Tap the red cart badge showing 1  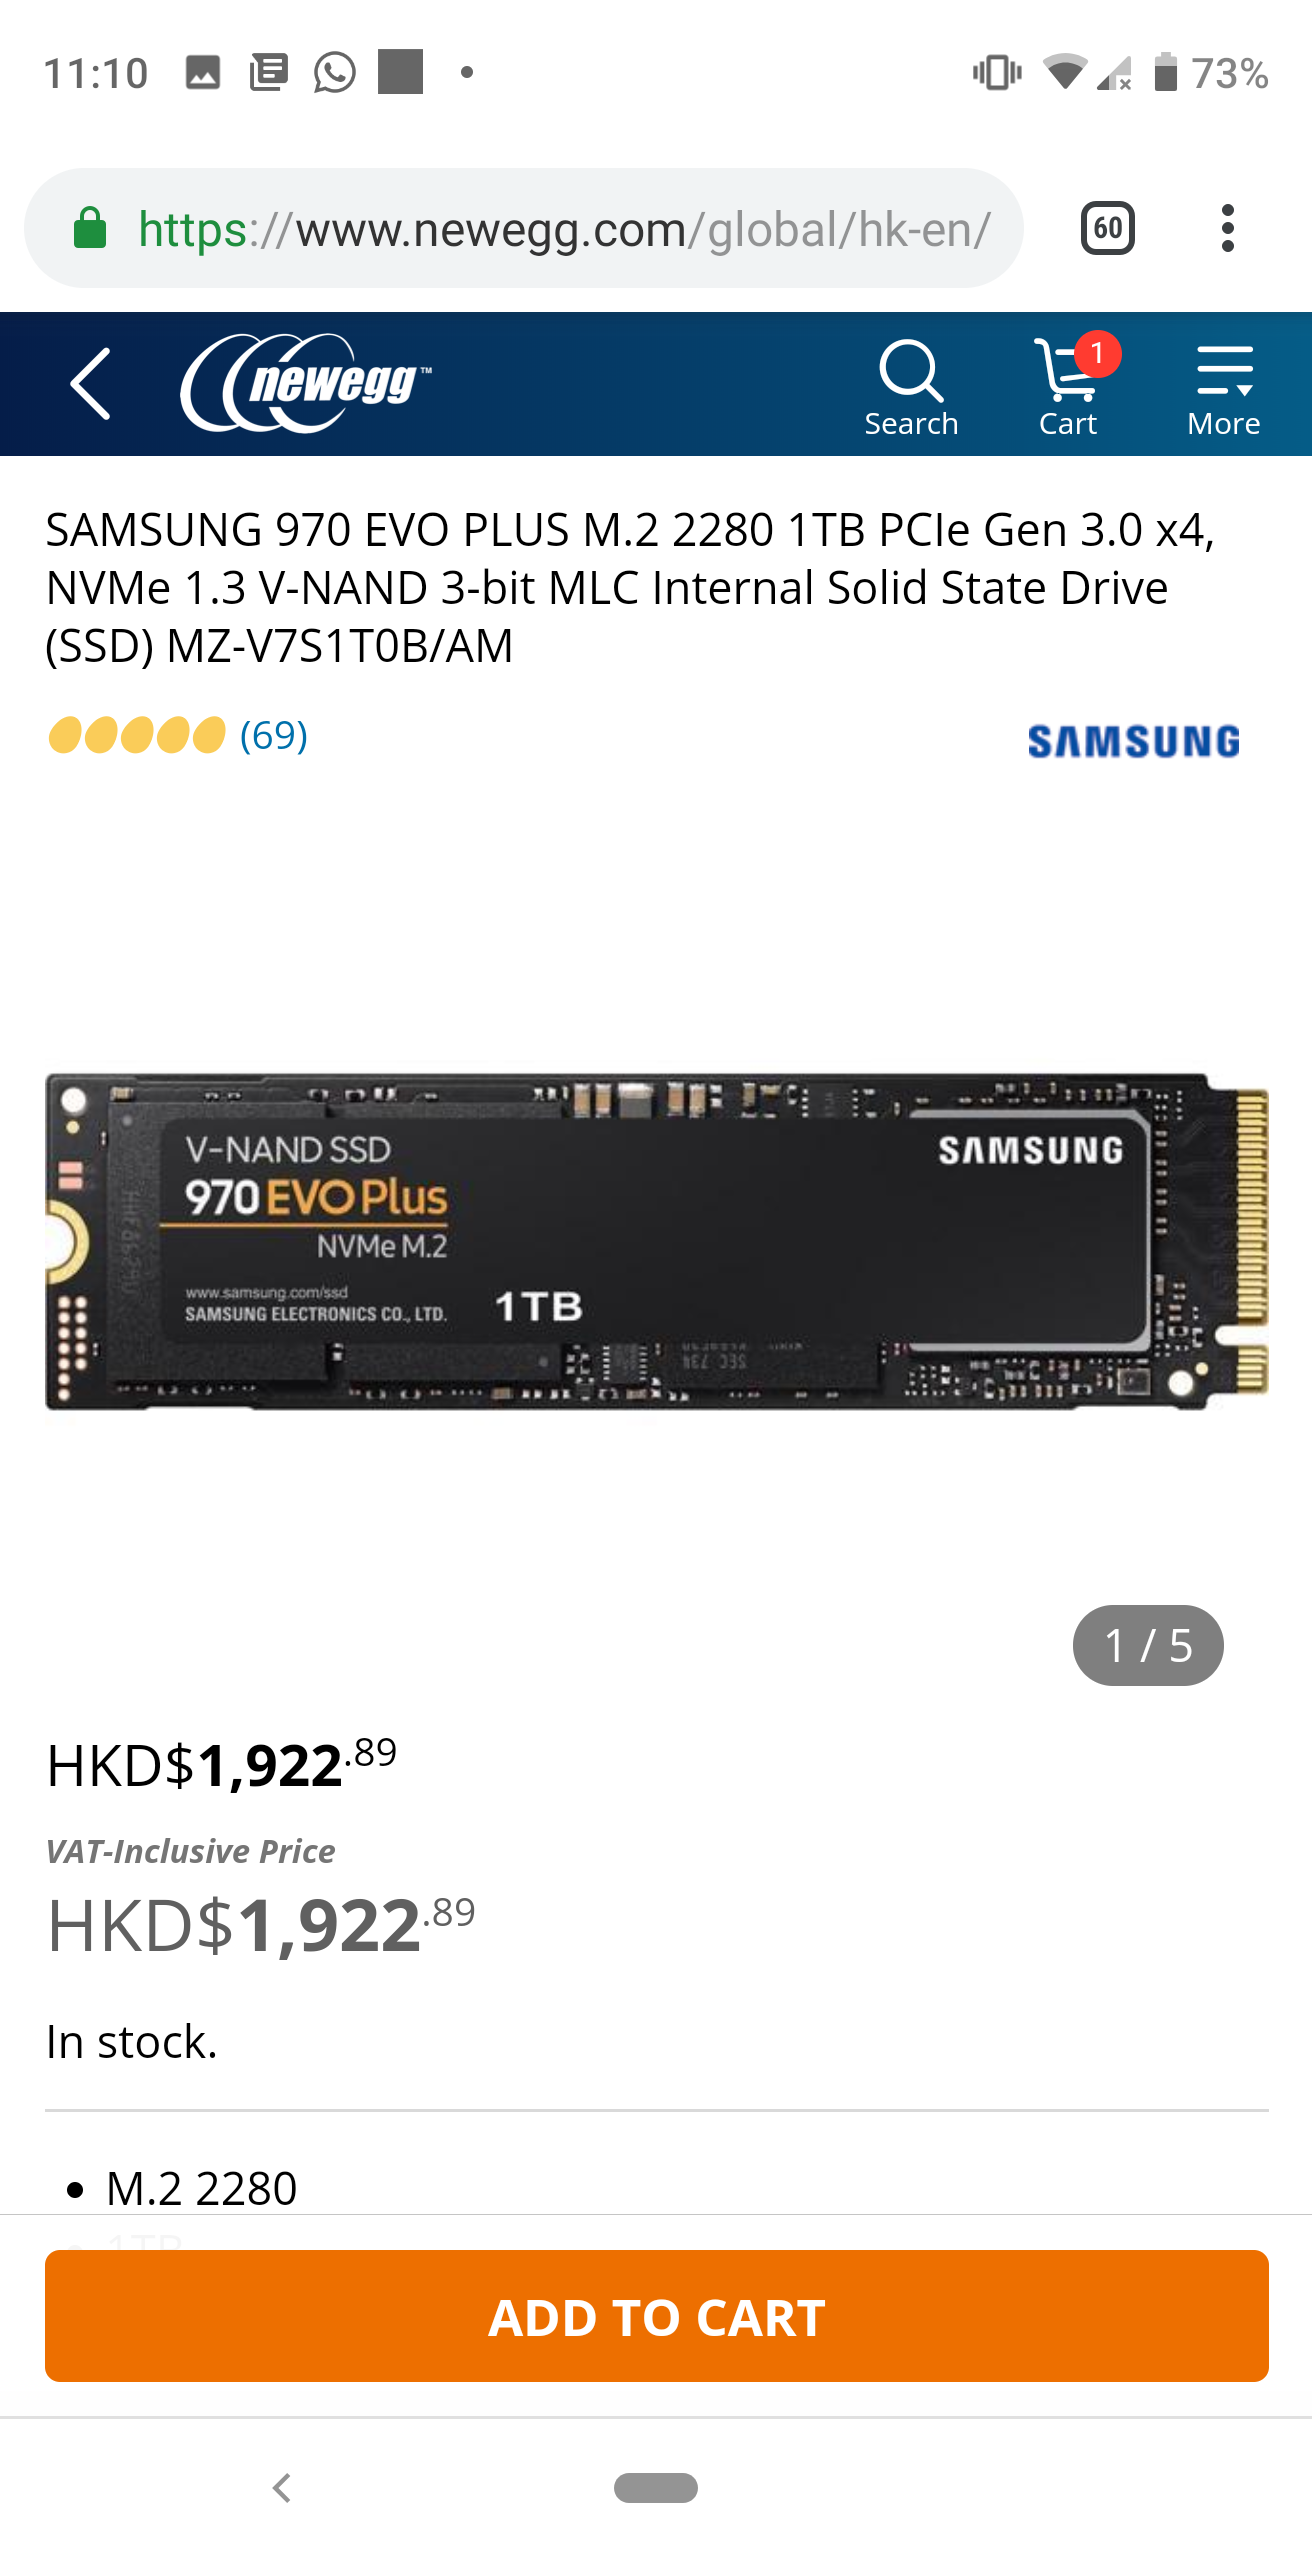[x=1097, y=353]
